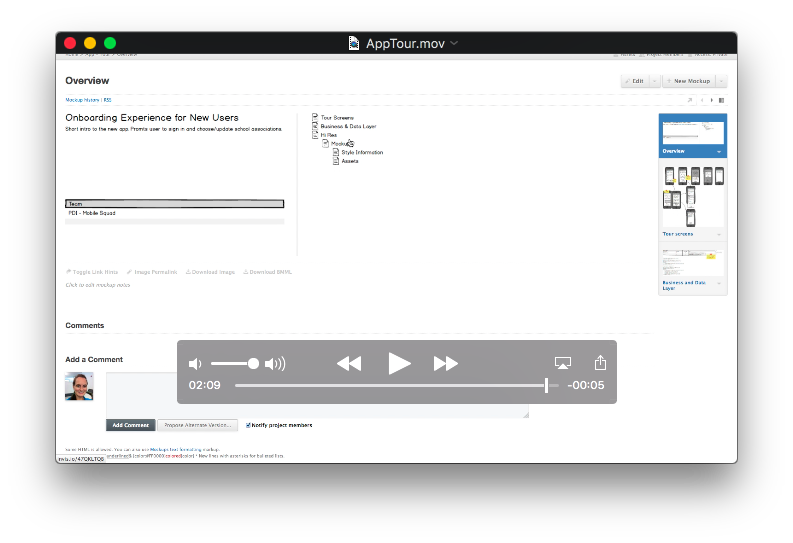Viewport: 793px width, 543px height.
Task: Open the Share menu in the player
Action: click(x=600, y=363)
